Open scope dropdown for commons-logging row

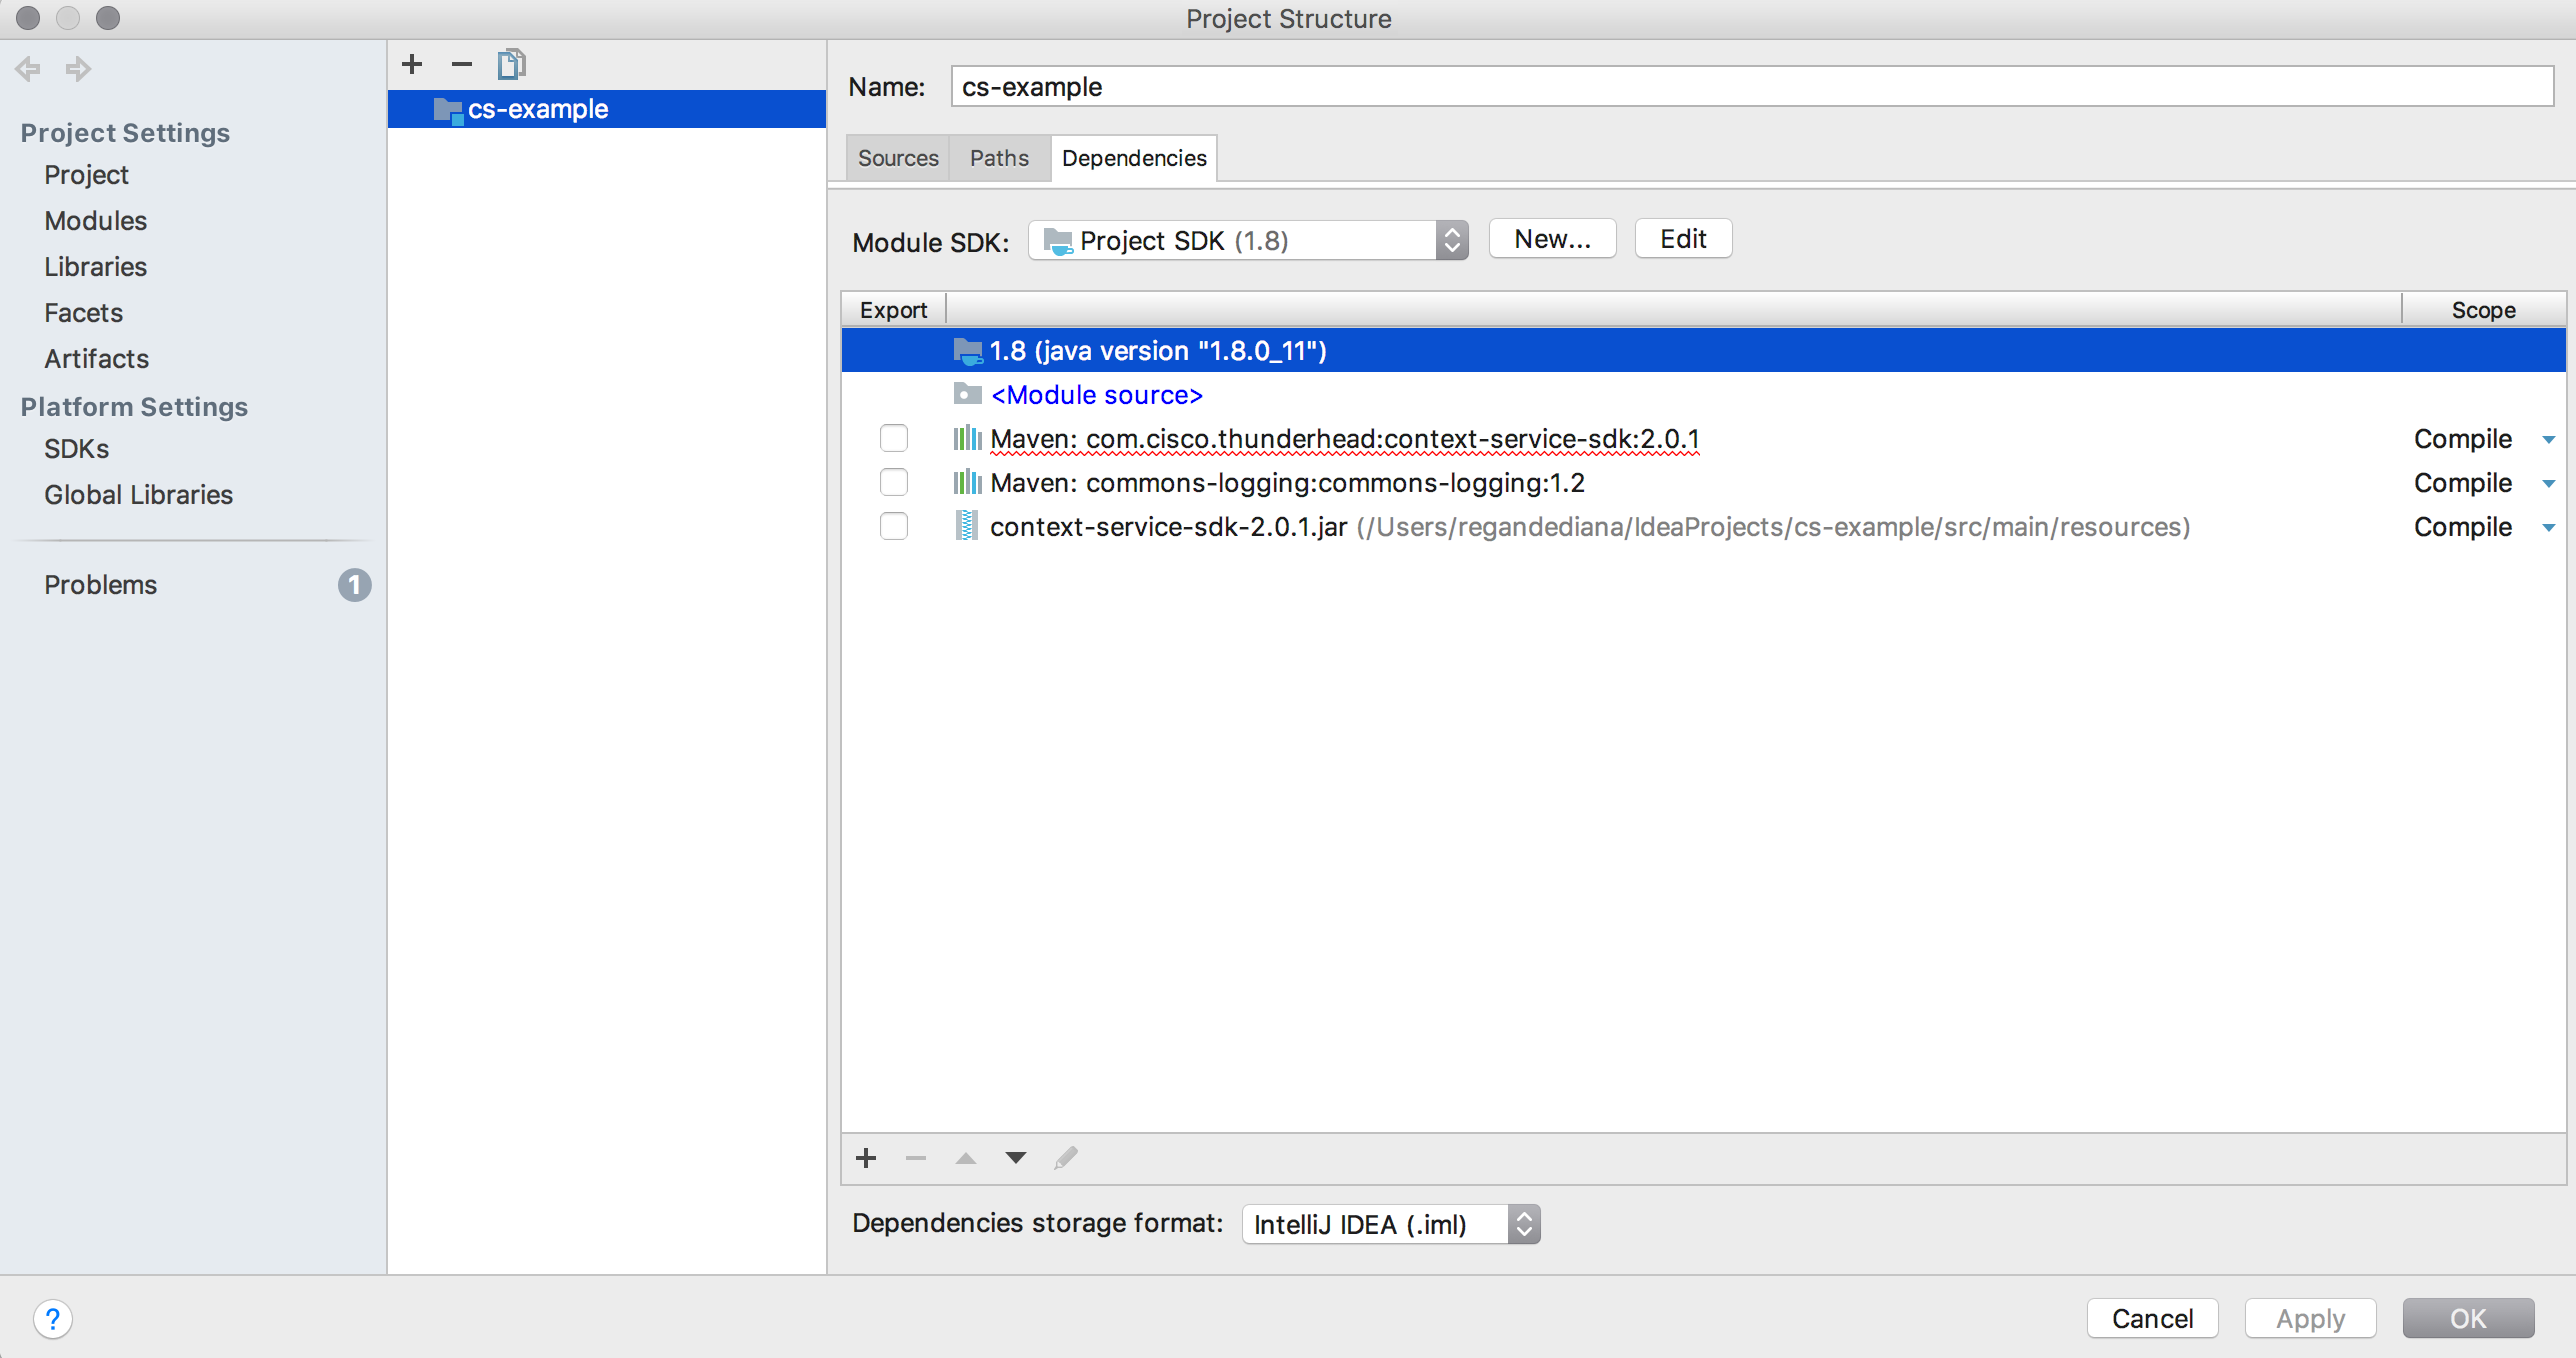click(x=2549, y=484)
